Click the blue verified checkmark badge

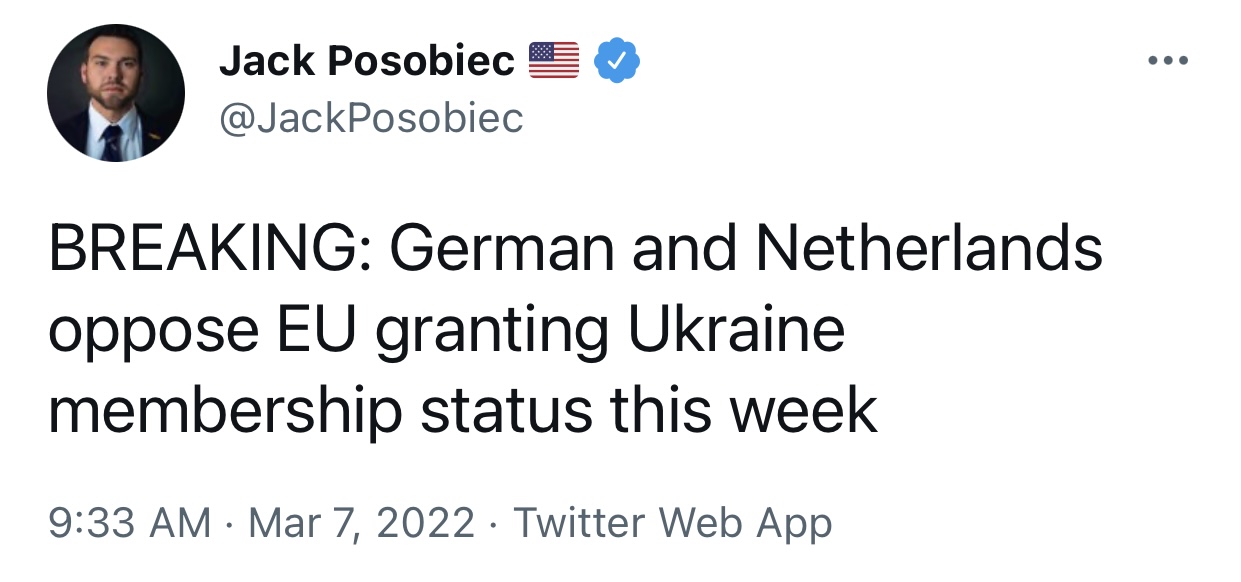pos(617,62)
